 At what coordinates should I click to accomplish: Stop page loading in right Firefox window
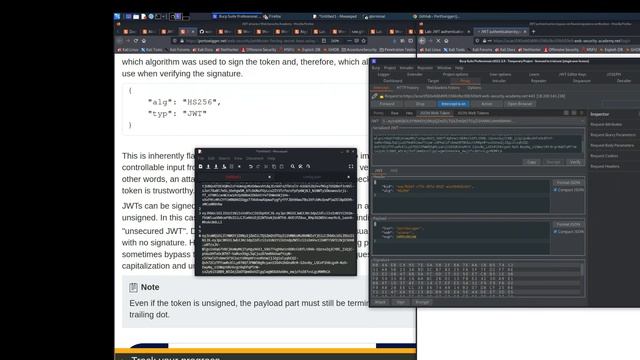coord(438,41)
